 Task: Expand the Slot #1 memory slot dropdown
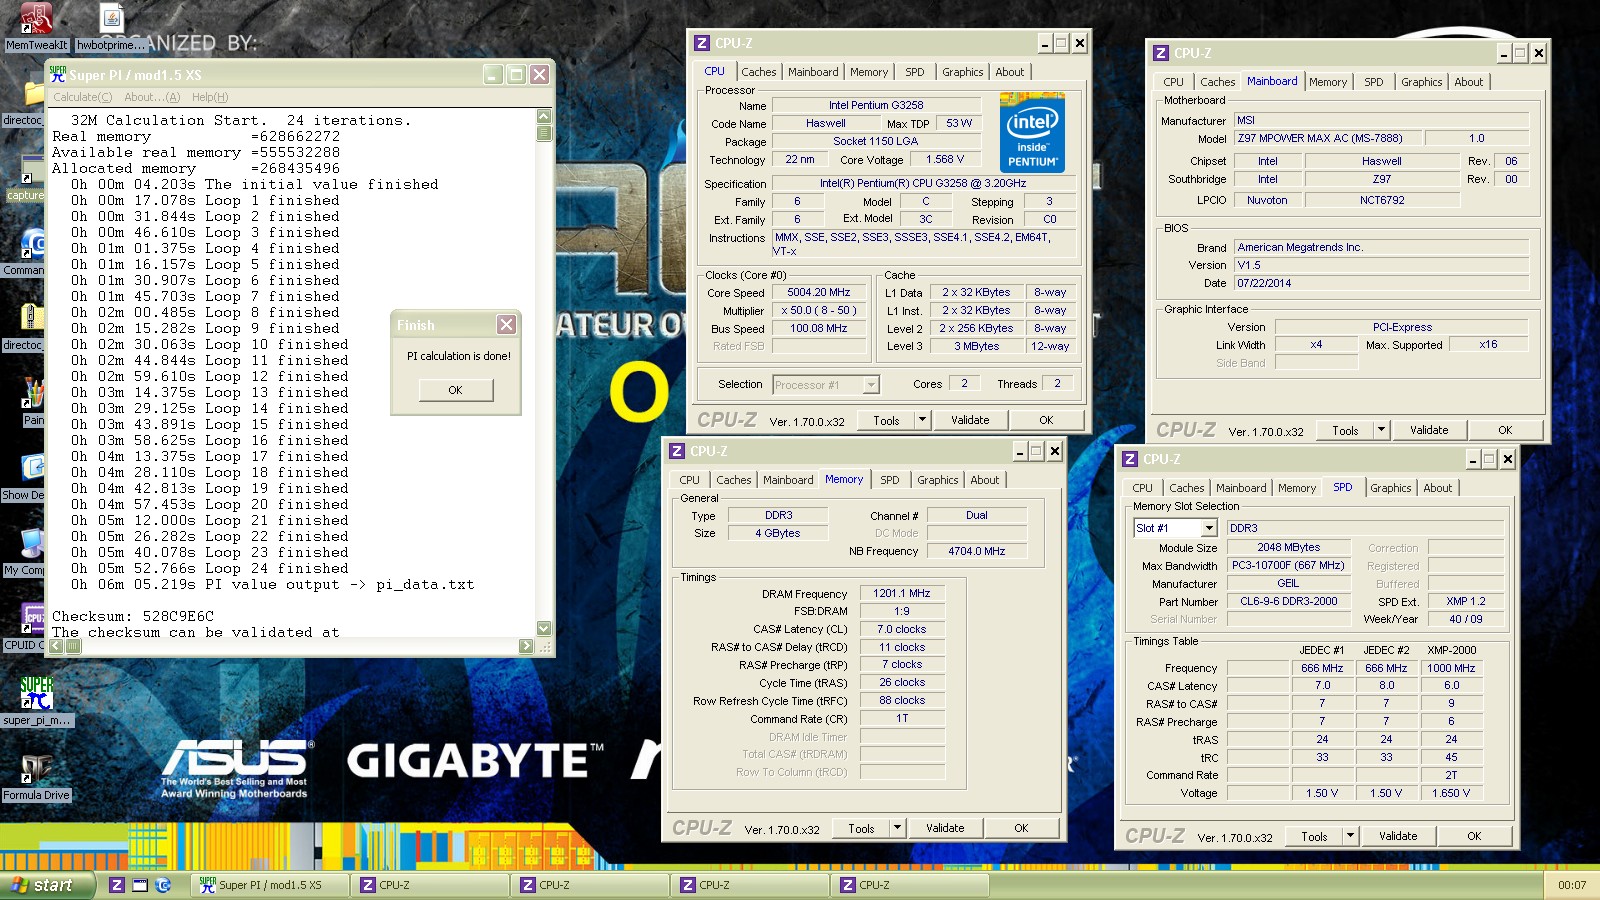click(1208, 528)
